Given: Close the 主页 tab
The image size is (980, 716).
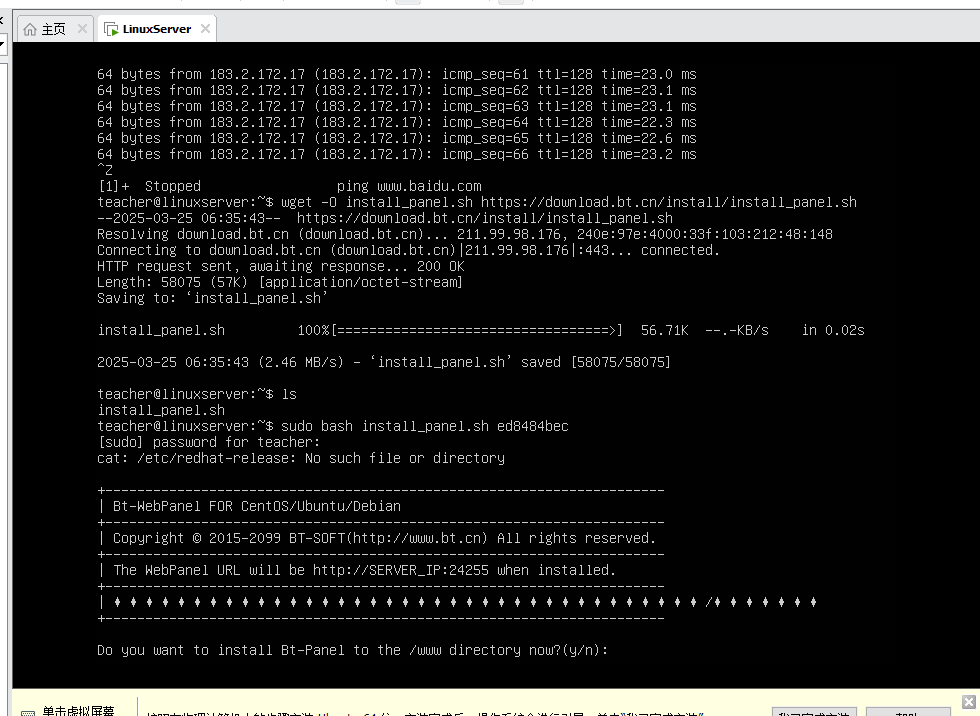Looking at the screenshot, I should point(82,29).
